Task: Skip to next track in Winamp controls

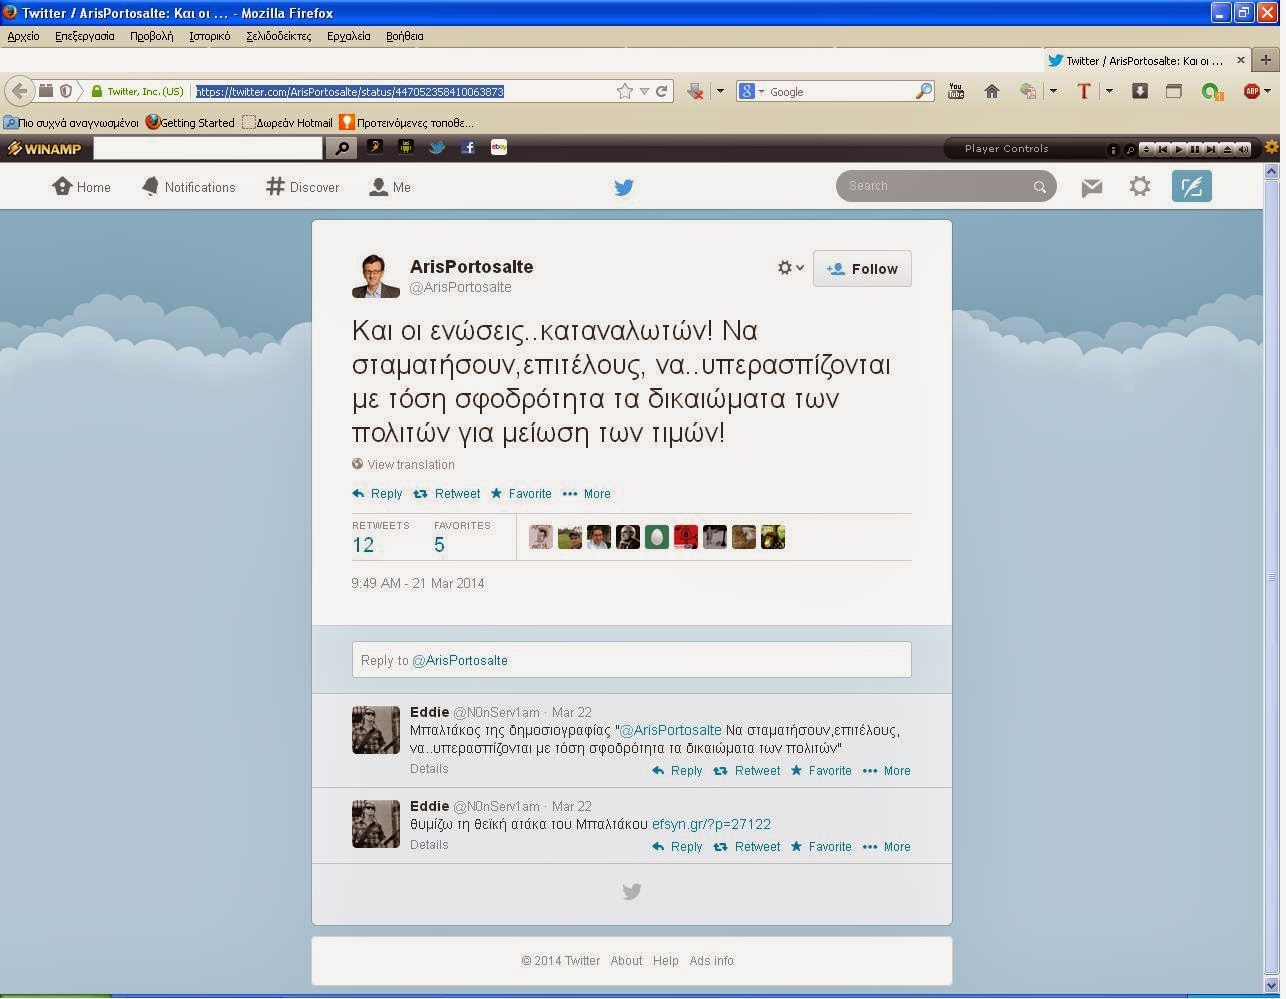Action: coord(1211,149)
